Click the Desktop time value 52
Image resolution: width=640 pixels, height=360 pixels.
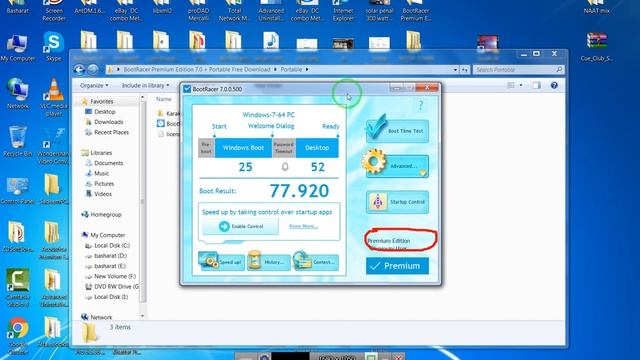click(x=318, y=167)
